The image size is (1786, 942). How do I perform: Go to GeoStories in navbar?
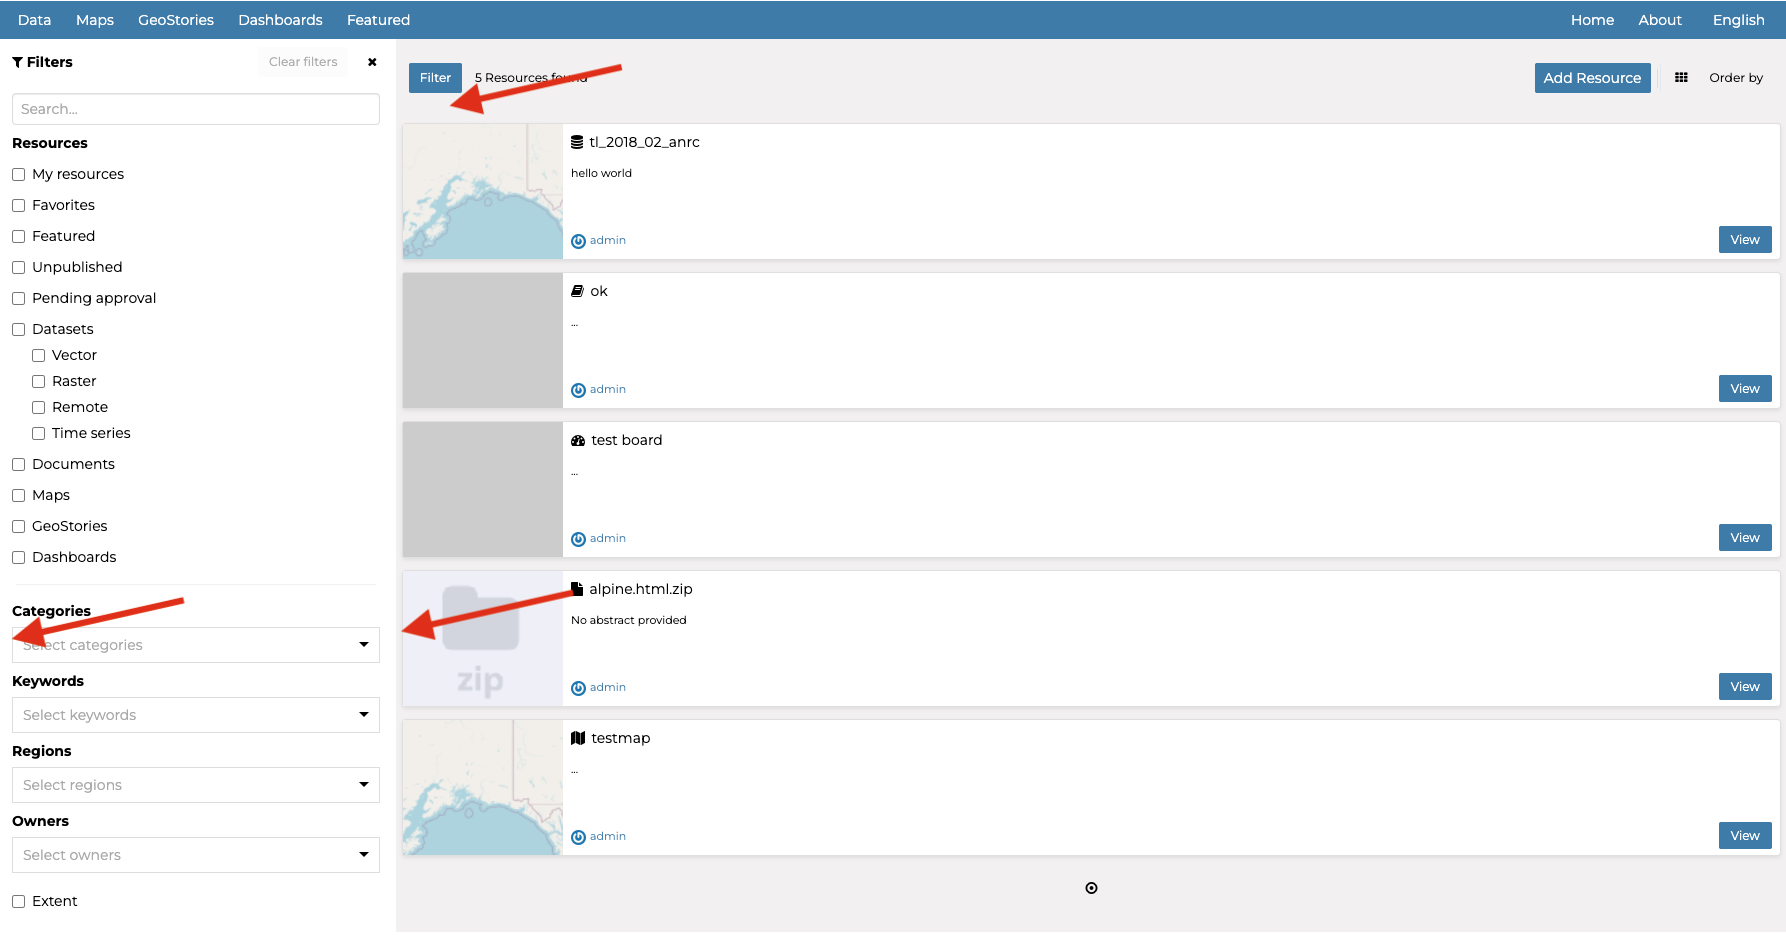pos(176,20)
